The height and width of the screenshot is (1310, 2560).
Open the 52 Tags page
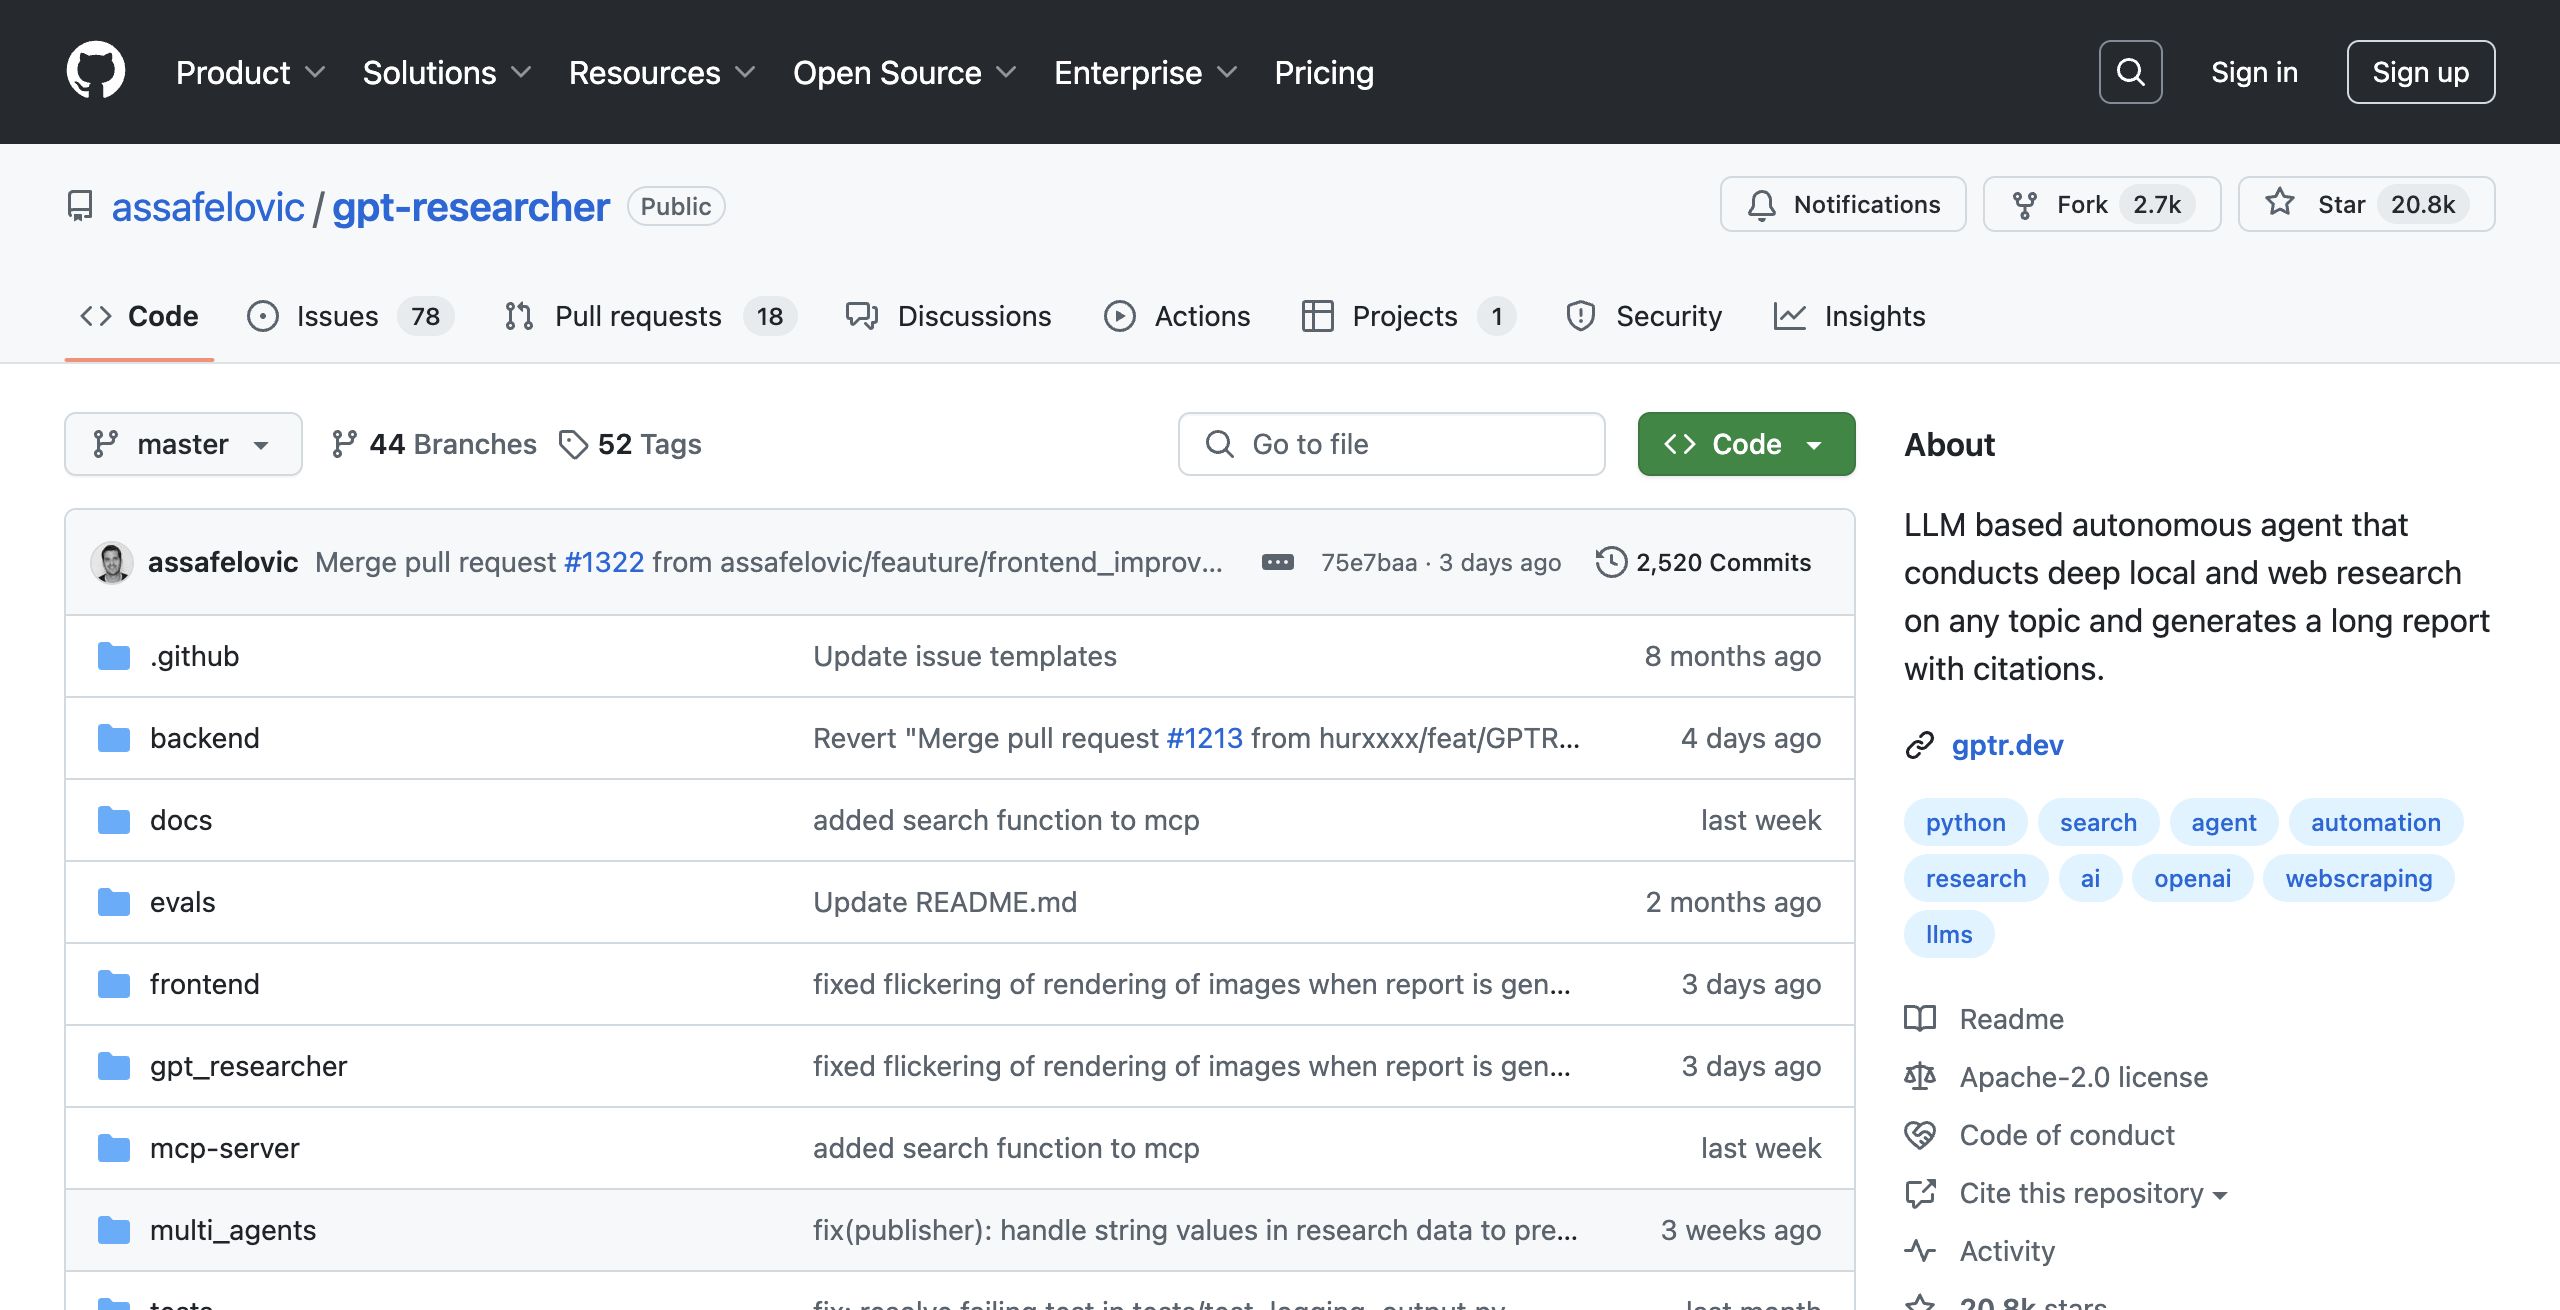pyautogui.click(x=630, y=444)
